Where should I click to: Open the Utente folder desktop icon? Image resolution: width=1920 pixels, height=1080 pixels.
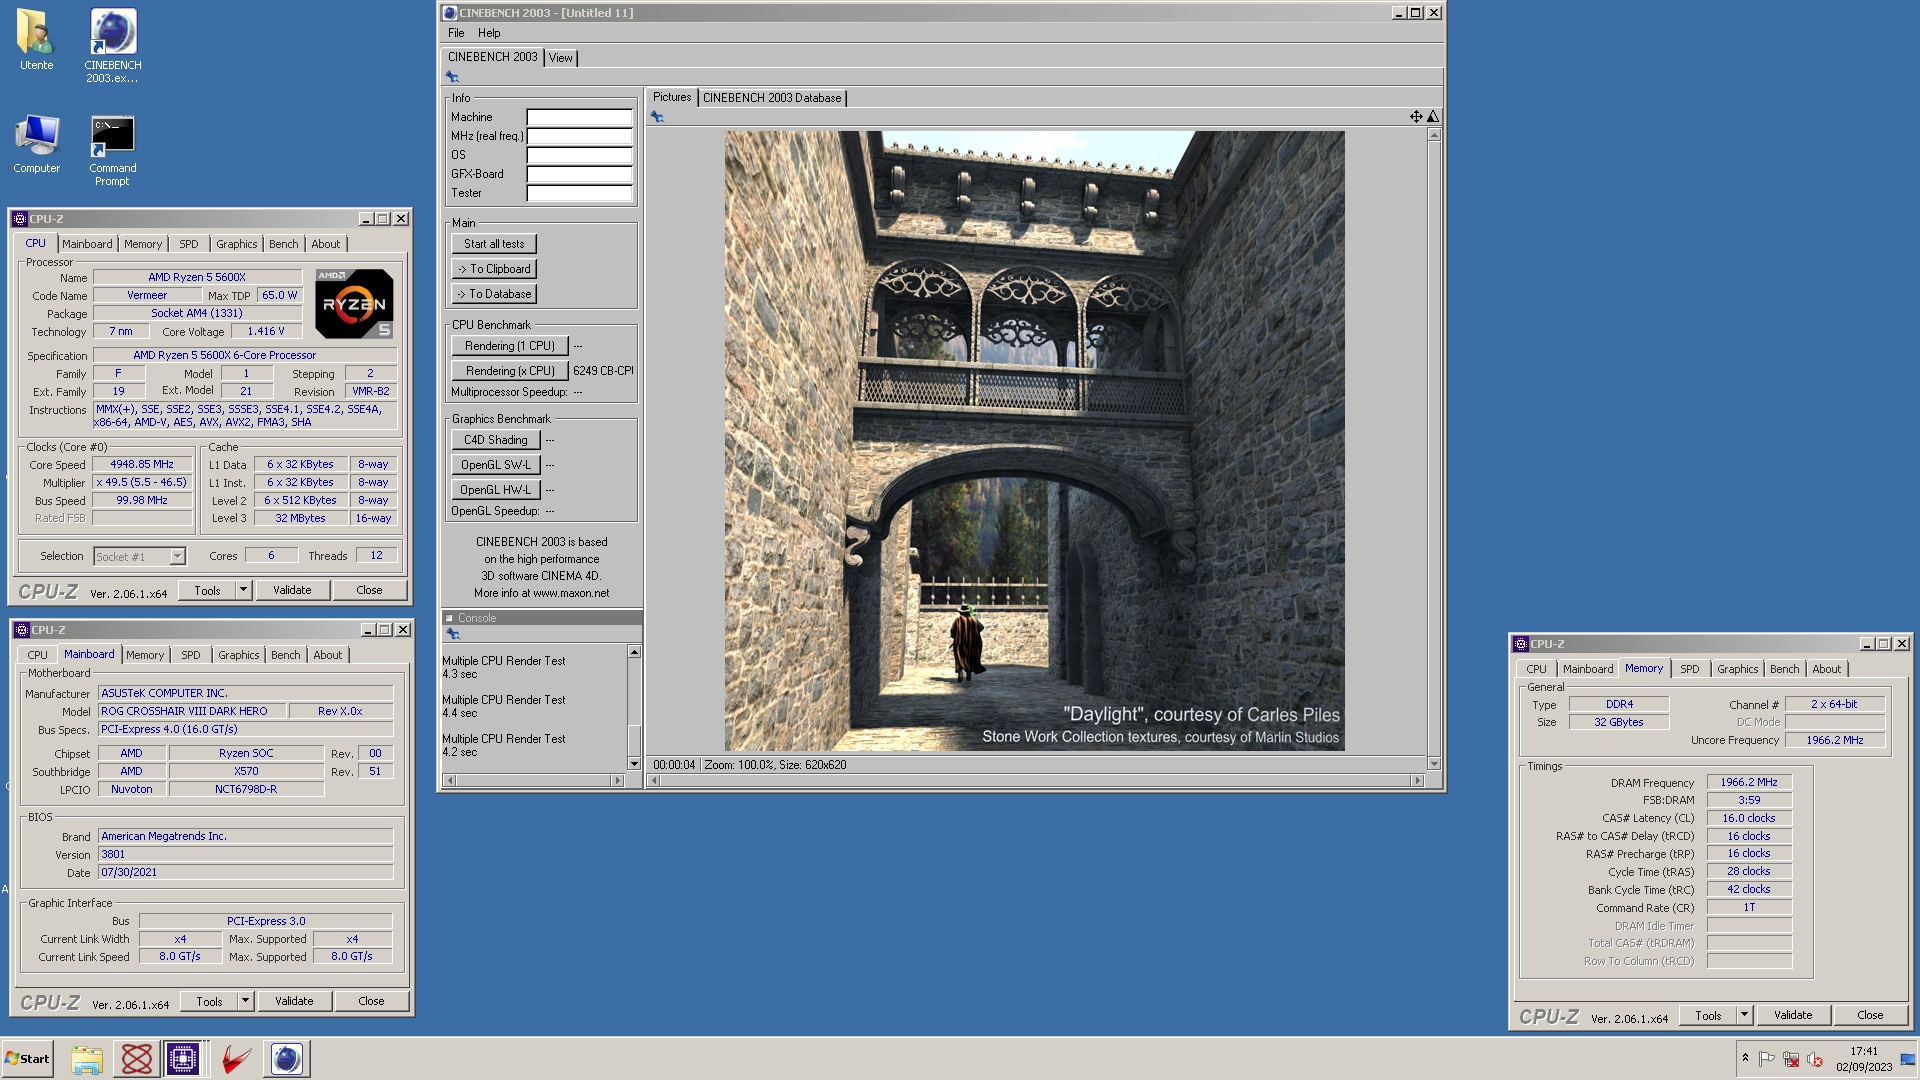(x=36, y=40)
